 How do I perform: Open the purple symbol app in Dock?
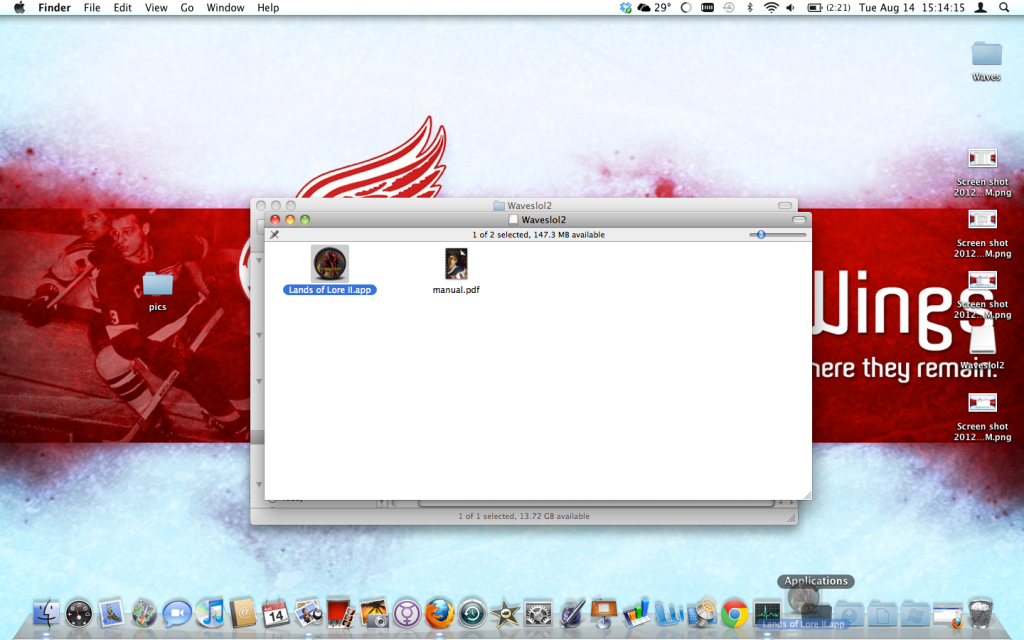pyautogui.click(x=407, y=614)
